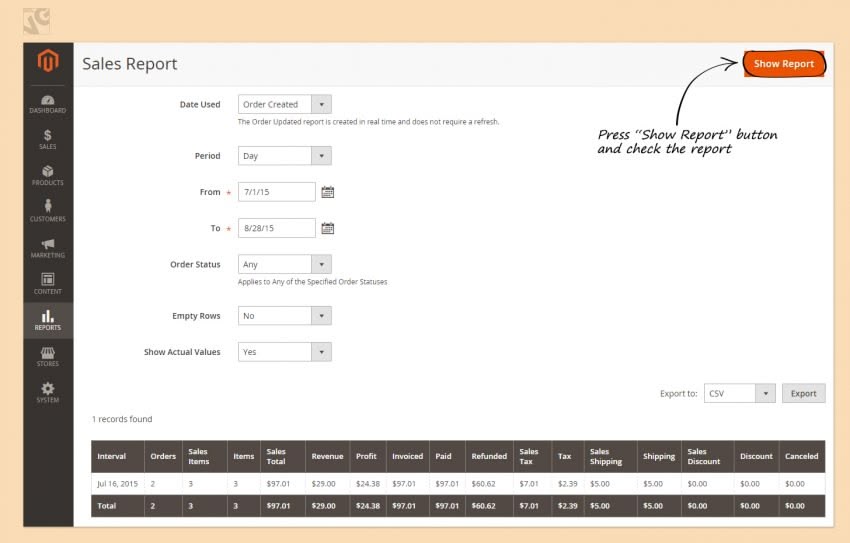Screen dimensions: 850x543
Task: Open the Customers sidebar menu
Action: [x=48, y=211]
